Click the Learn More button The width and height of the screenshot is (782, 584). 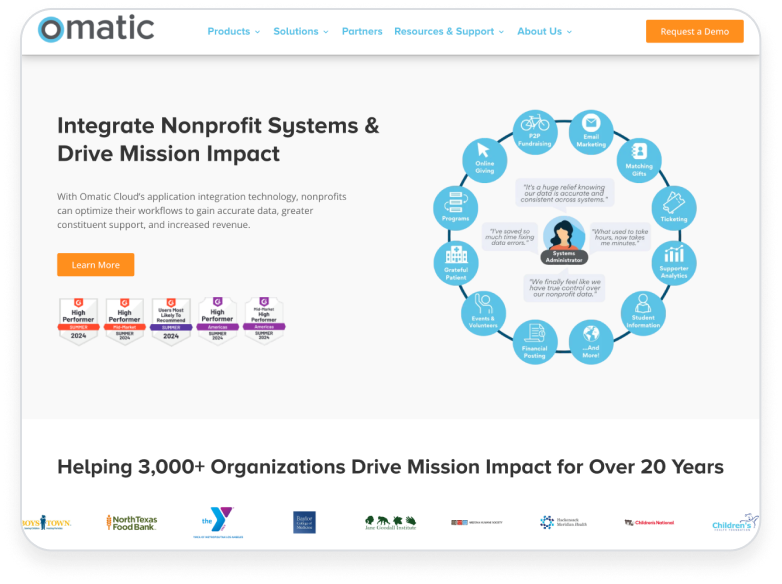96,265
